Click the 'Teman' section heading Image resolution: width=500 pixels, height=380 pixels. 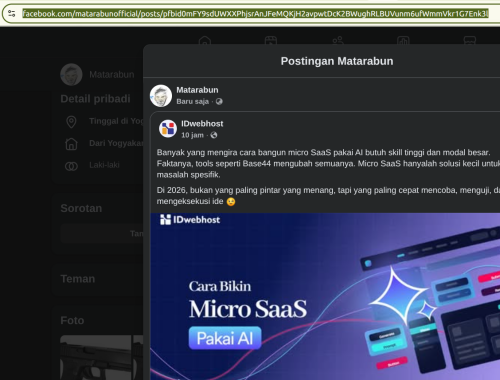coord(78,279)
